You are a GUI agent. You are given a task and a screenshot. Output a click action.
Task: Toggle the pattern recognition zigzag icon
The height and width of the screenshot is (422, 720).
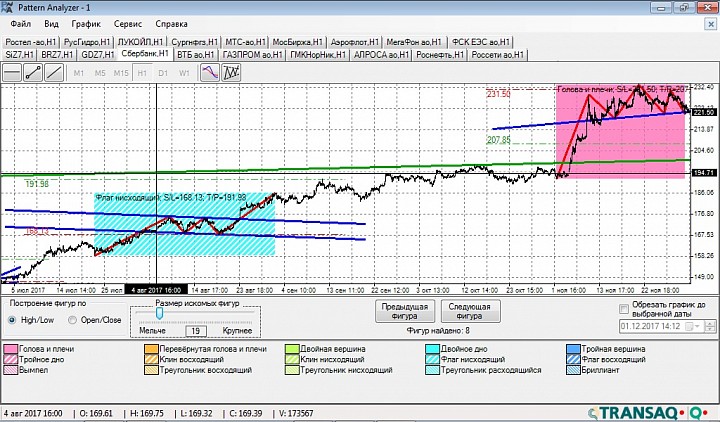click(x=231, y=73)
